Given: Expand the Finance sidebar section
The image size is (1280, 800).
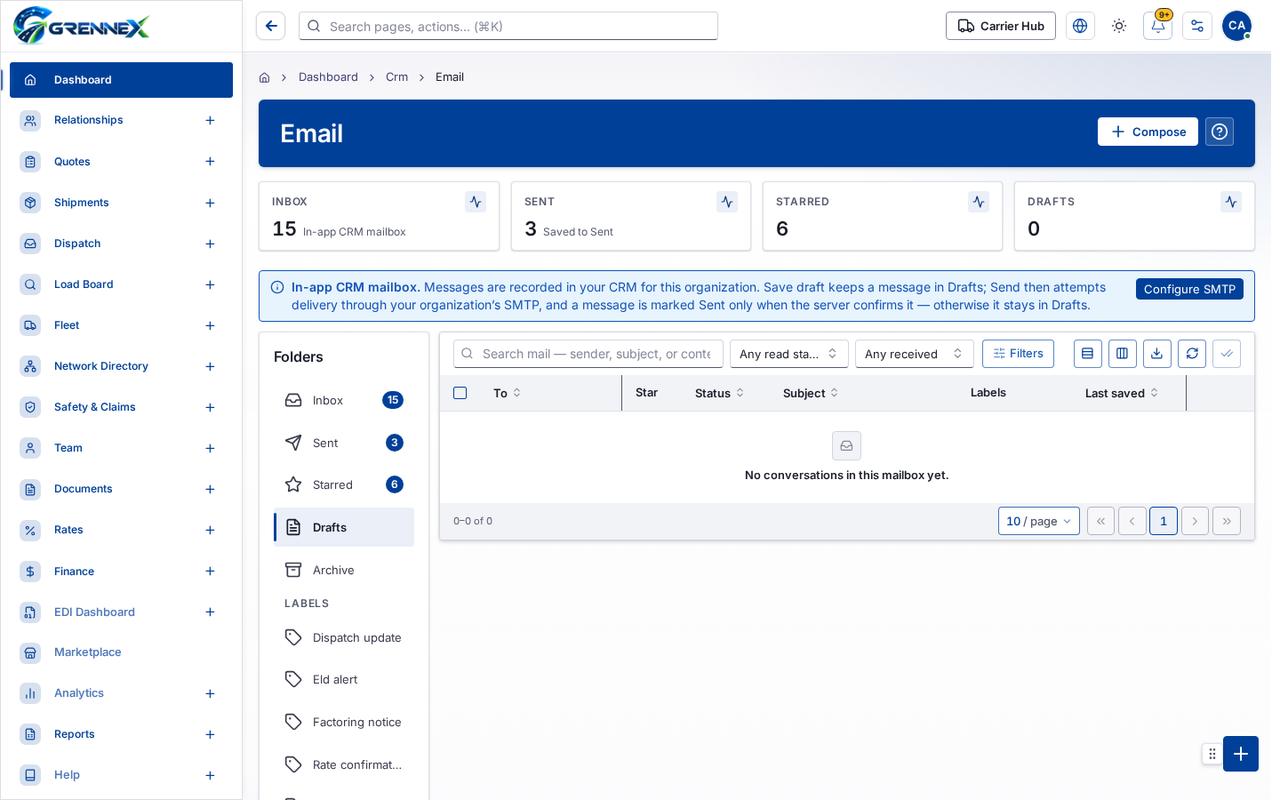Looking at the screenshot, I should [x=210, y=571].
